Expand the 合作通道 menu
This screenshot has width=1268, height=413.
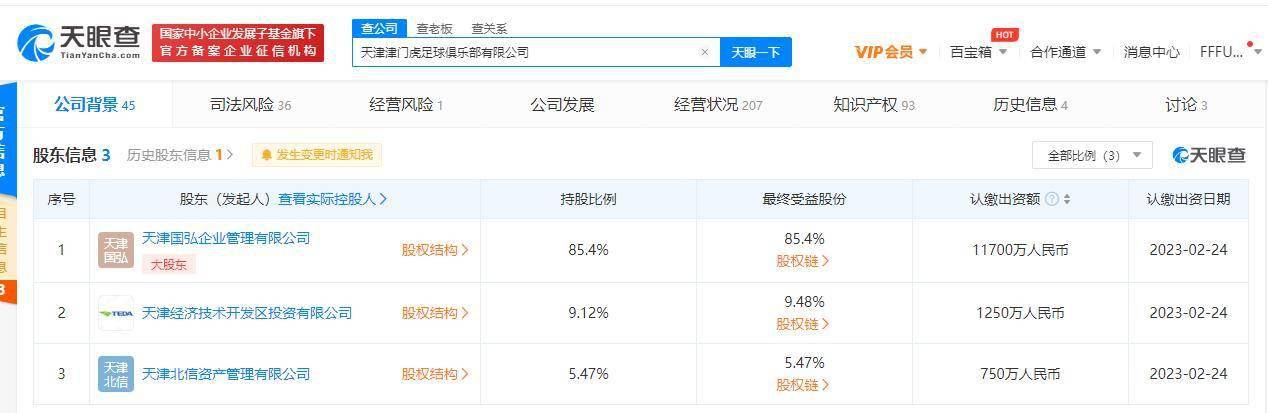[1066, 52]
